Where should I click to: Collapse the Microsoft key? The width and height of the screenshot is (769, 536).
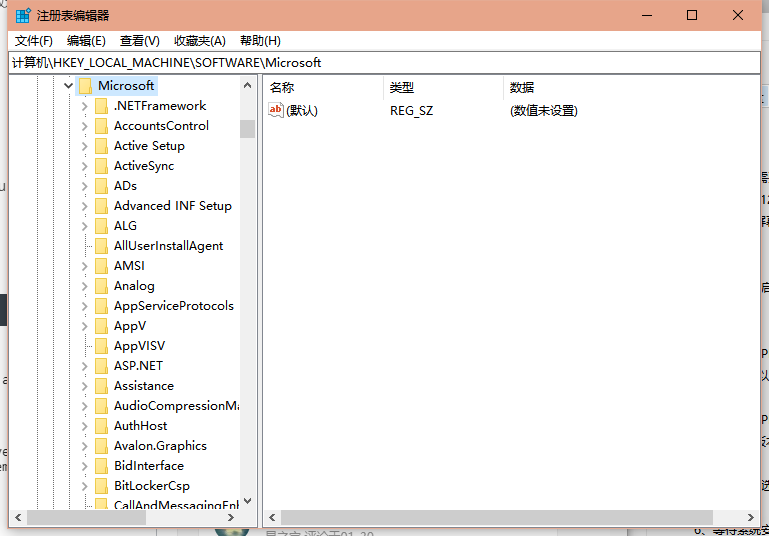68,86
